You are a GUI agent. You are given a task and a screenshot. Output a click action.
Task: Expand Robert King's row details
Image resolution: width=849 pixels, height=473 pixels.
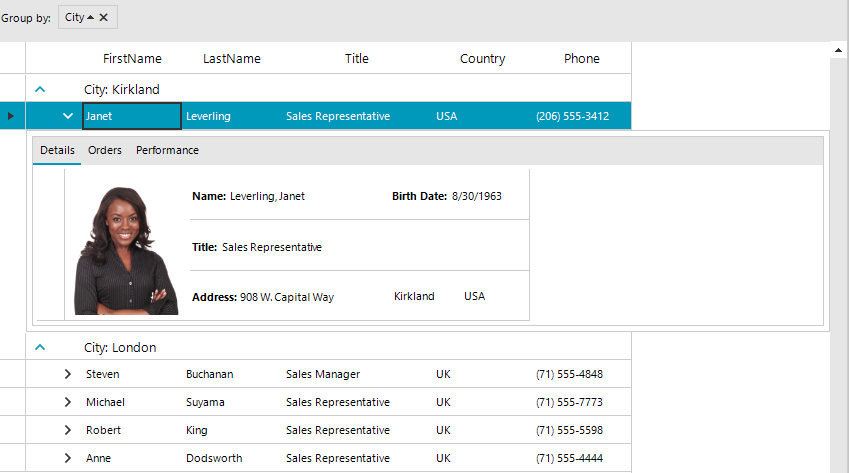[68, 430]
